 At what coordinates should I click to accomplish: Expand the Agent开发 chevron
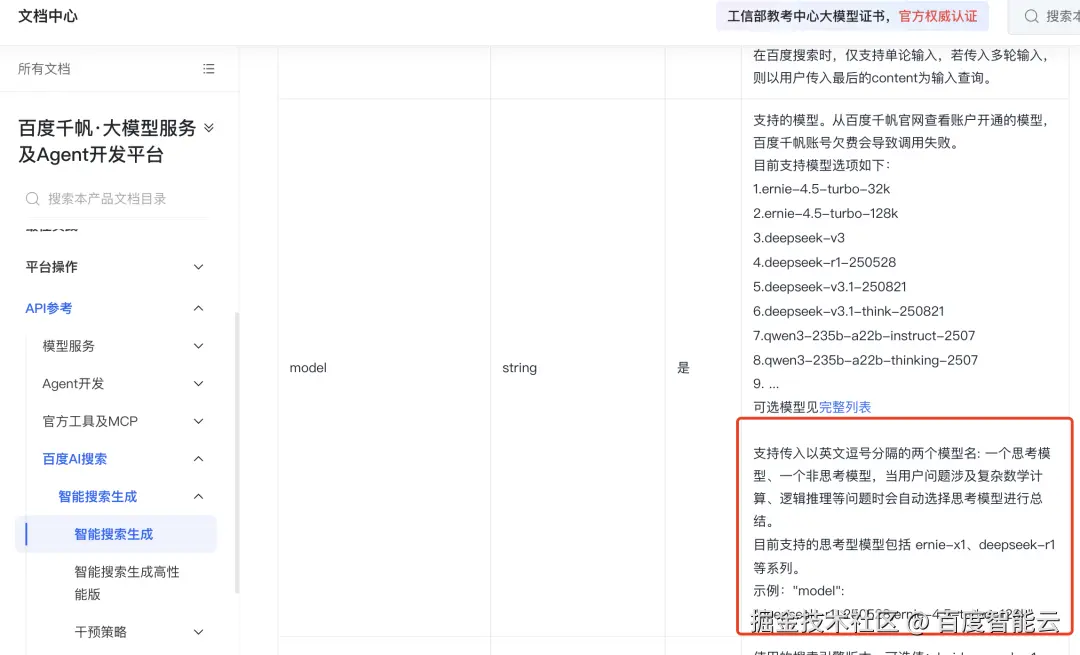click(198, 384)
